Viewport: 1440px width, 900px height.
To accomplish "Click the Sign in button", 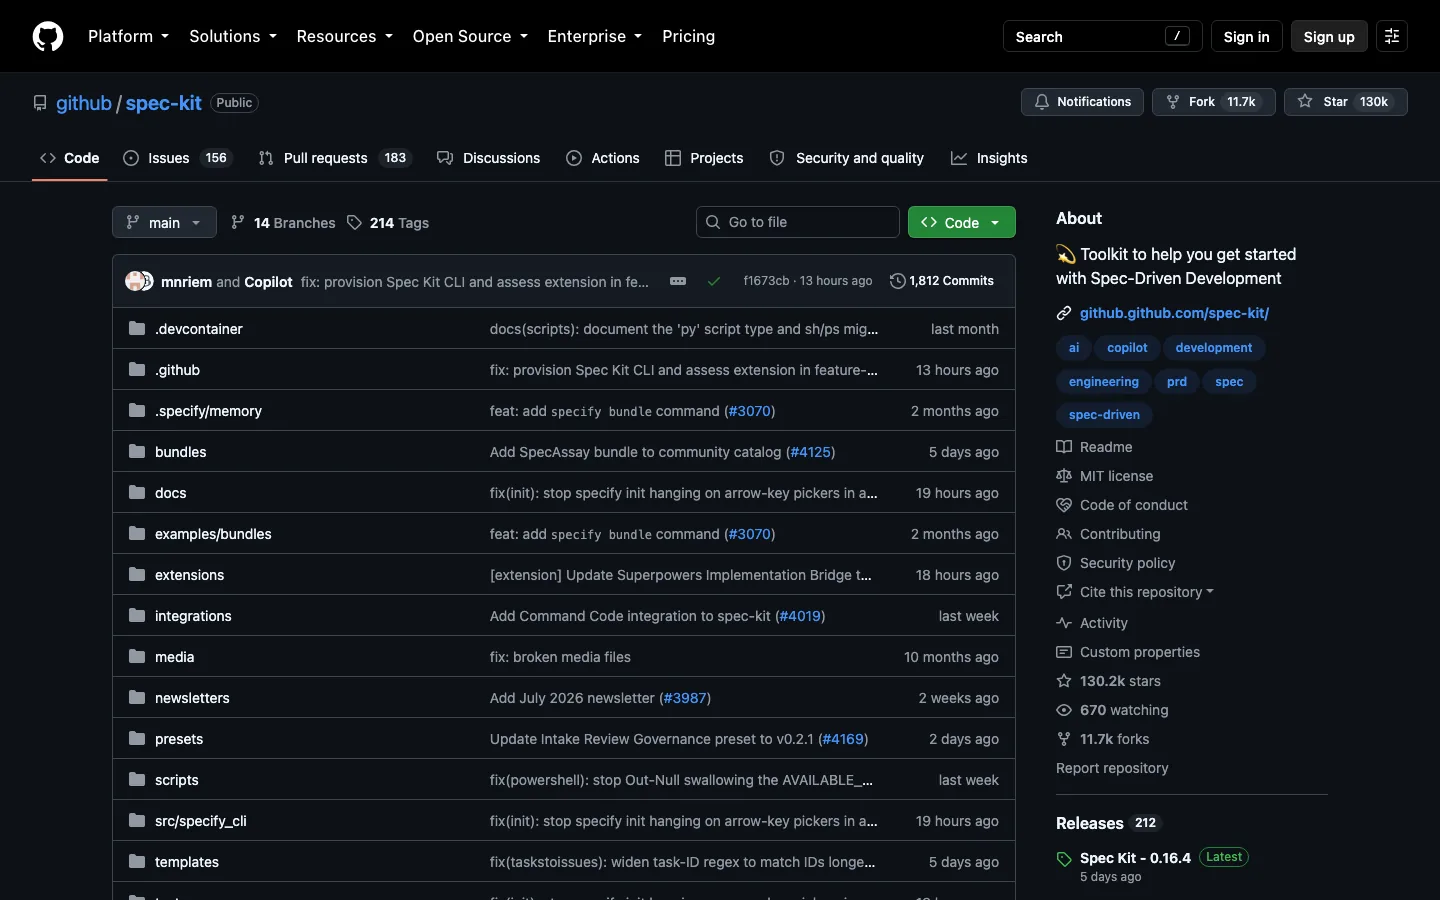I will click(x=1246, y=36).
